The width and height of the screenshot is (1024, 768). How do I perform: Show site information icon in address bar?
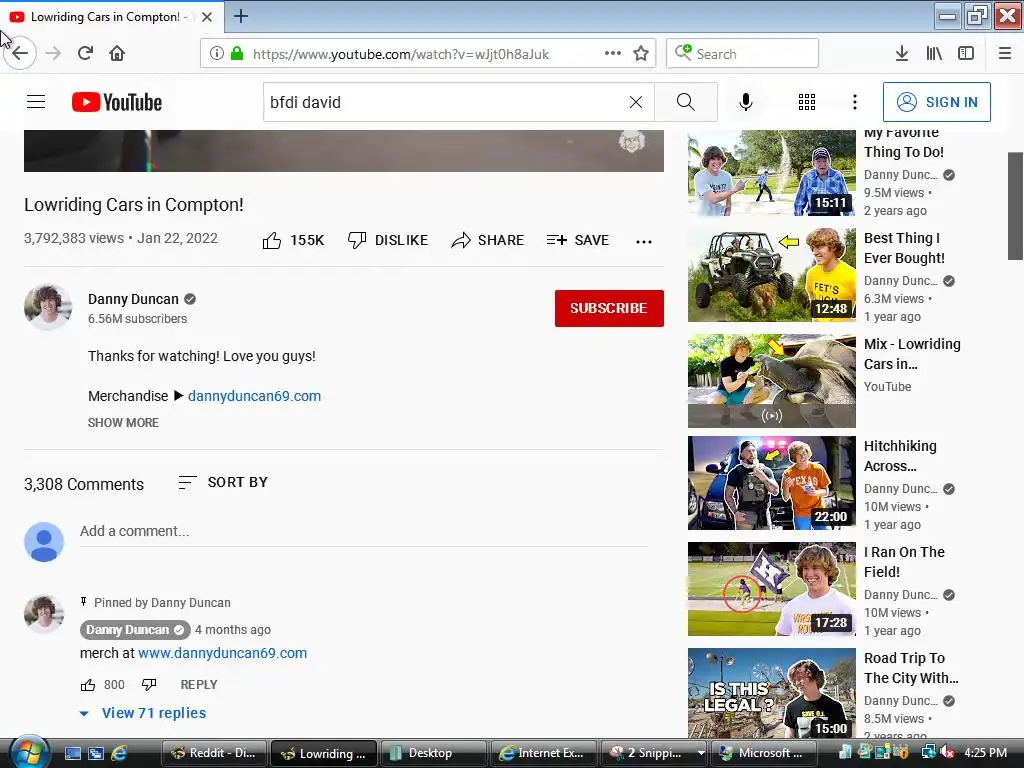coord(216,54)
